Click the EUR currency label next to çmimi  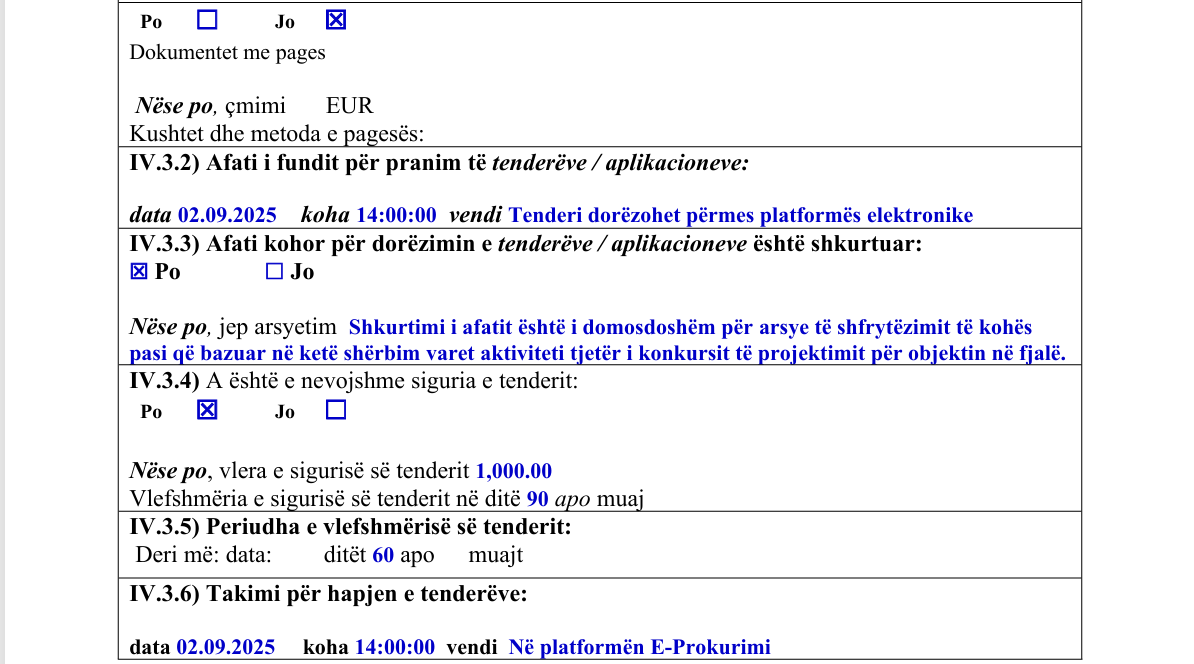point(349,106)
